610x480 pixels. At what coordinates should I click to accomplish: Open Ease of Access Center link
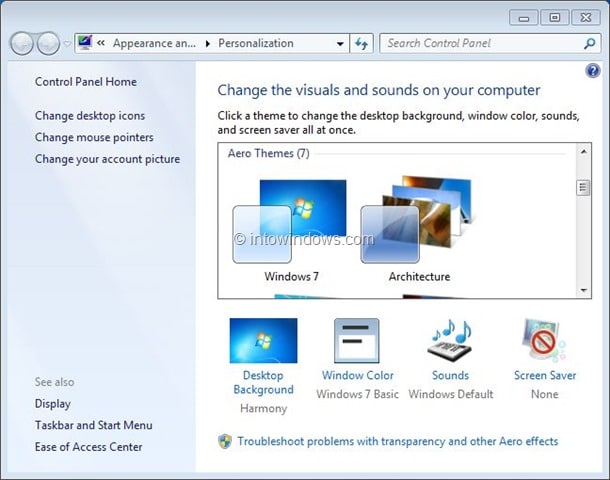click(88, 447)
